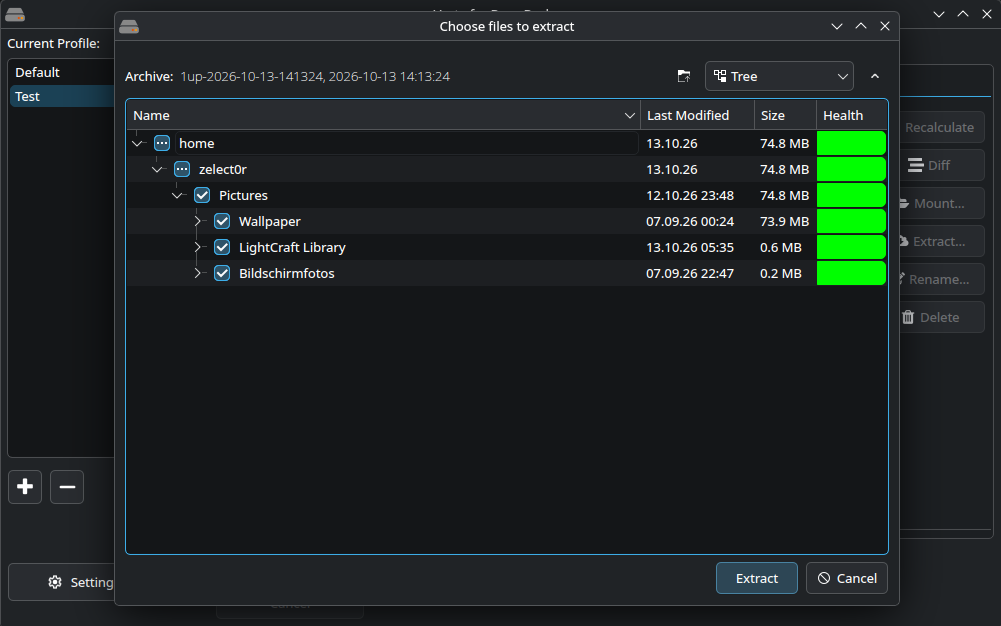Click the plus icon to add profile
This screenshot has height=626, width=1001.
[x=25, y=487]
